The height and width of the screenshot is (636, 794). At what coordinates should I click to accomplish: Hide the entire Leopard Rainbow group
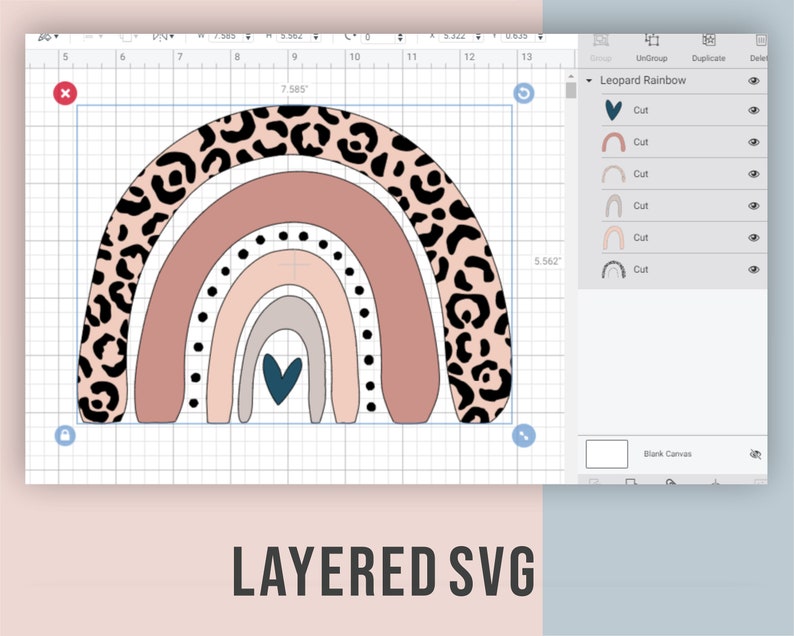point(753,81)
